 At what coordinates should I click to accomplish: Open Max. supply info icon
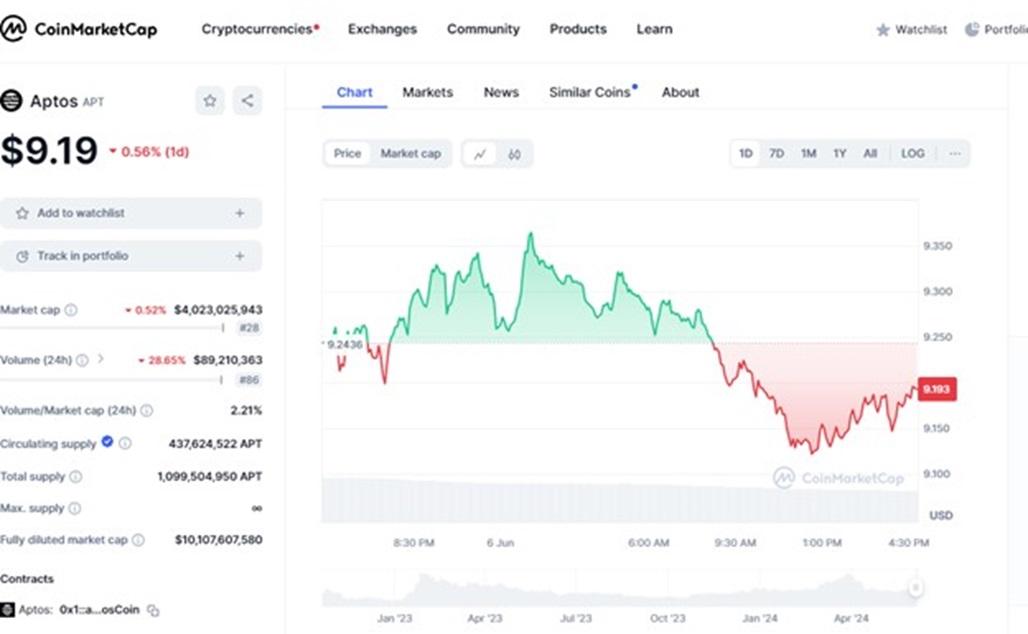click(x=75, y=508)
